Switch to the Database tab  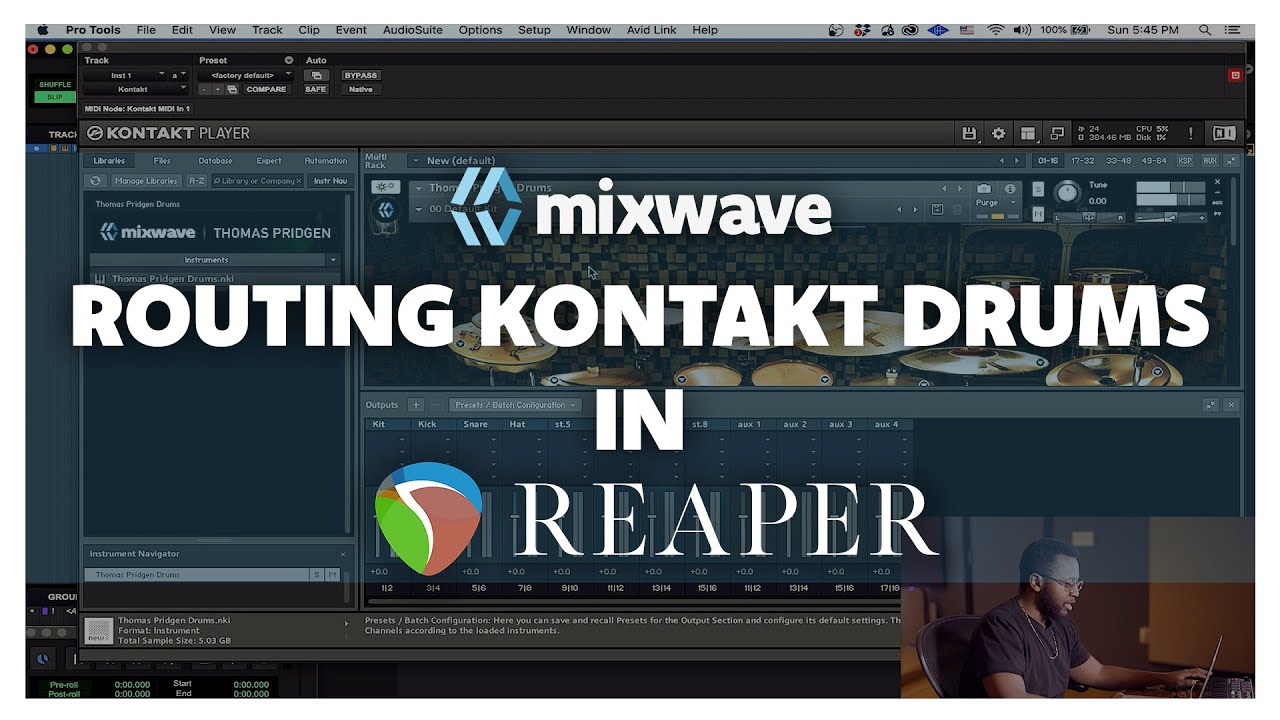click(x=215, y=160)
